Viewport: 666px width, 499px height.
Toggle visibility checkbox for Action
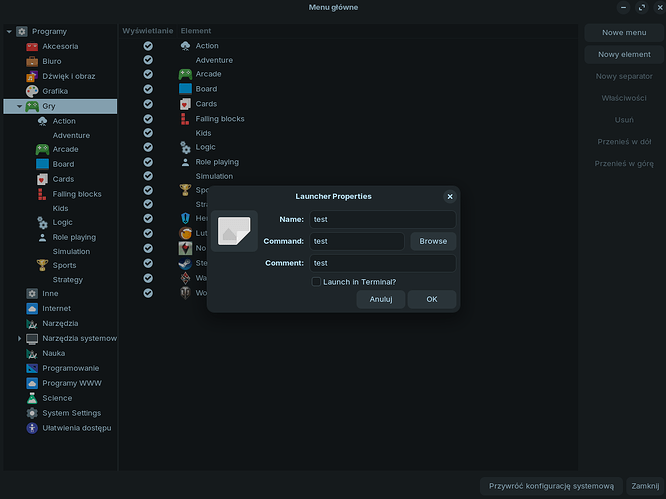148,46
